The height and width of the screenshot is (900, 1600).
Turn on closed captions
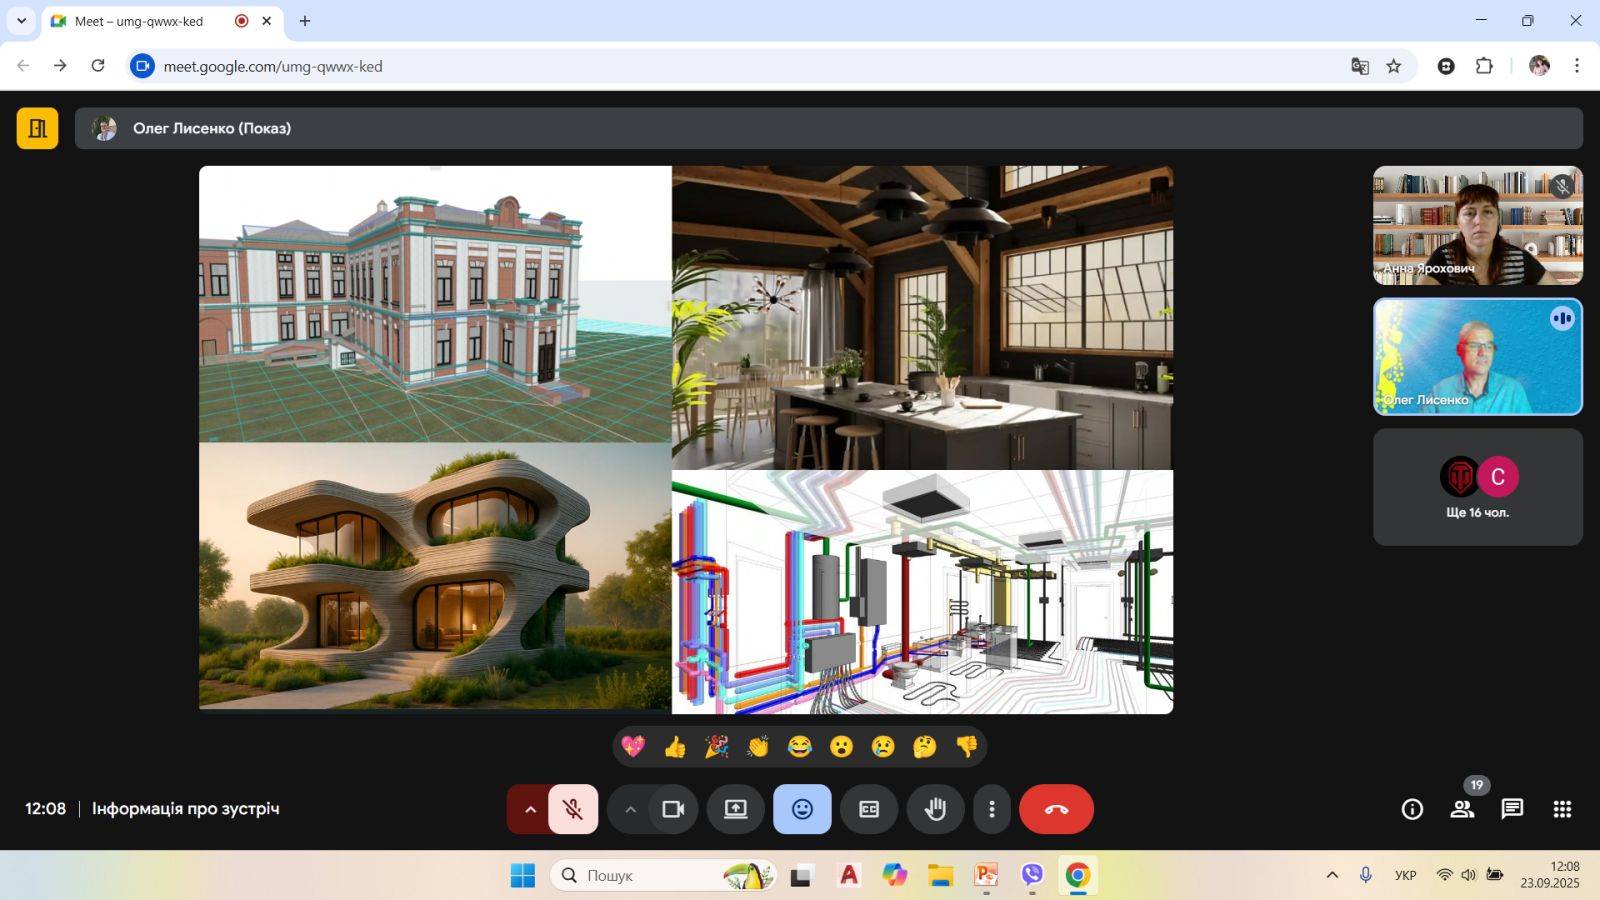pos(869,809)
